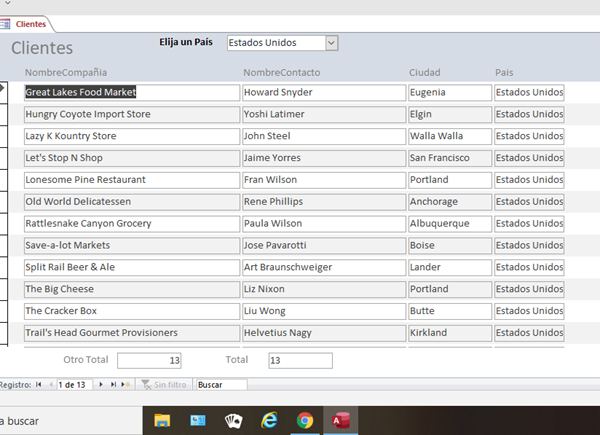Click The Big Cheese cell
Screen dimensions: 600x435
tap(132, 289)
